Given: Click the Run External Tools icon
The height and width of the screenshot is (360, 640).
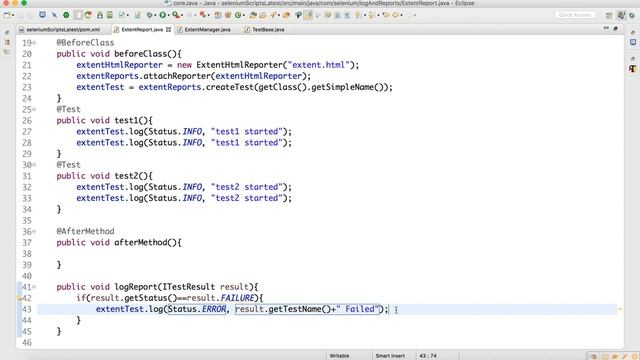Looking at the screenshot, I should tap(176, 15).
